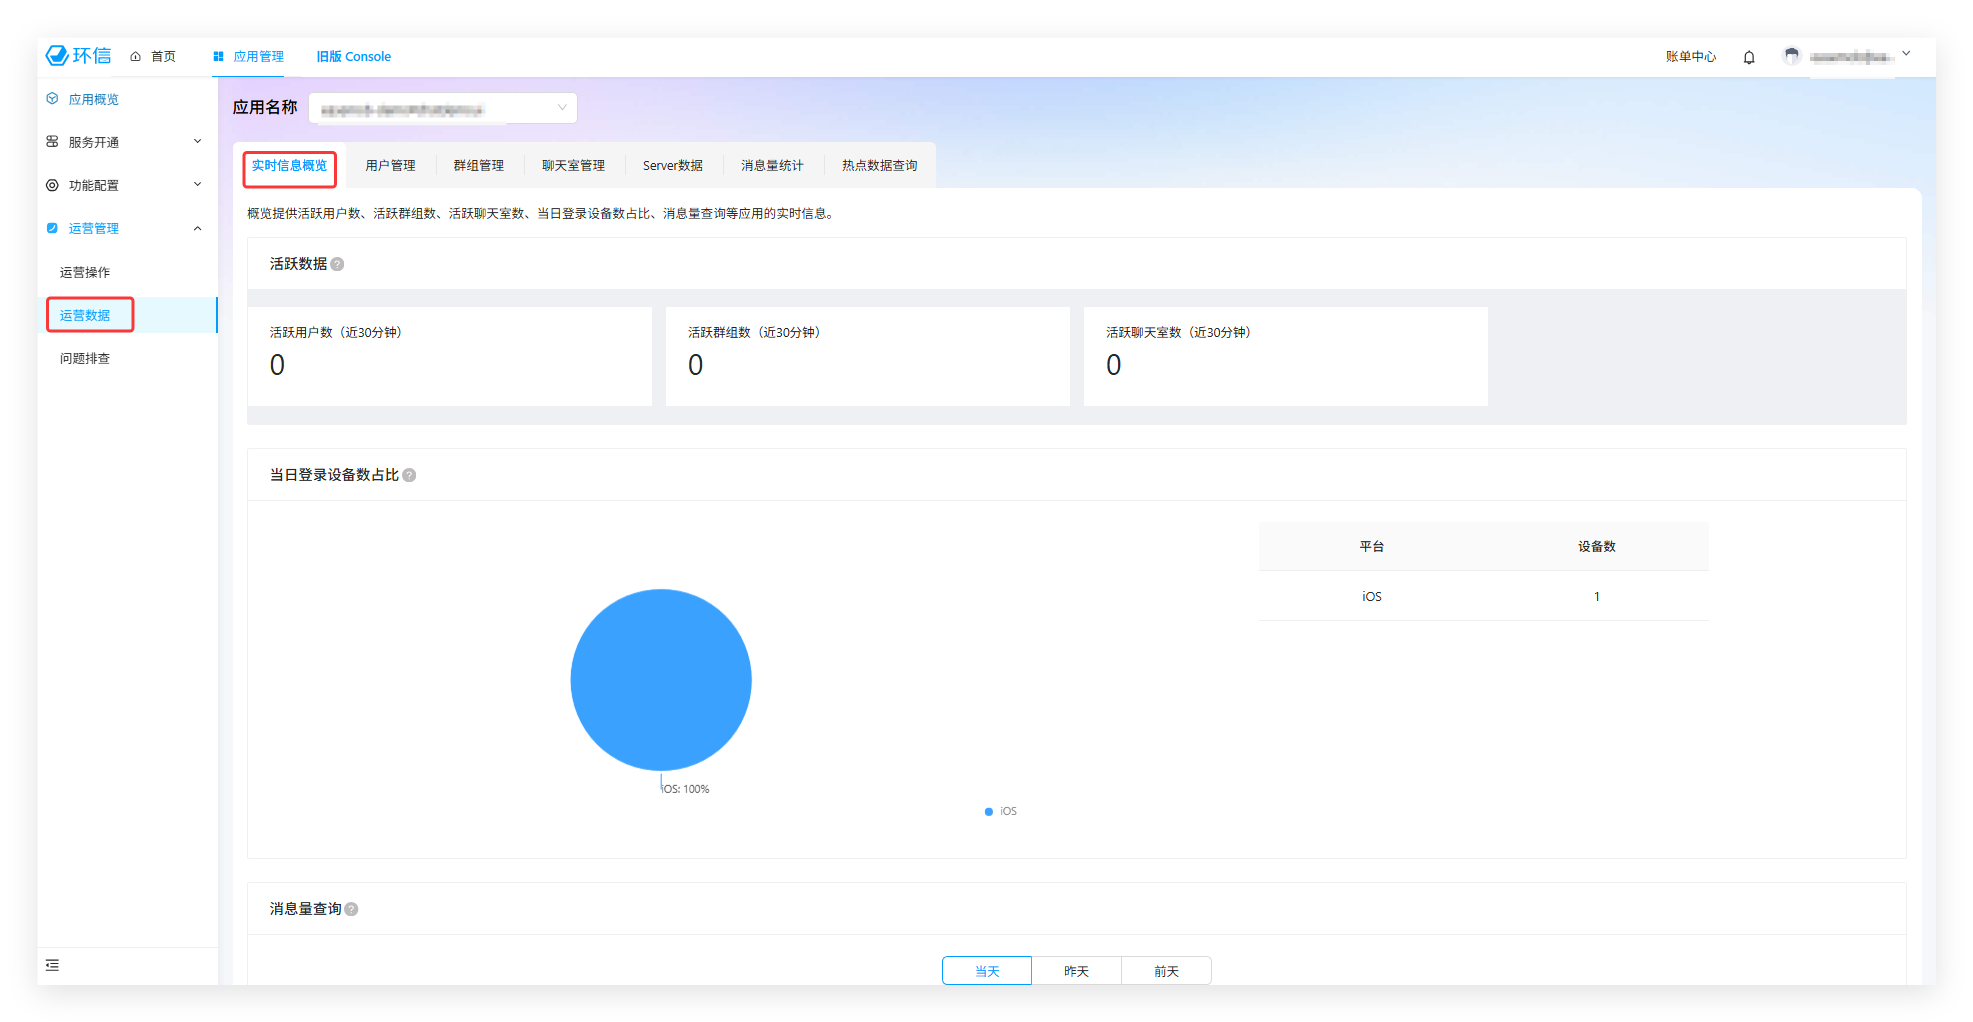The image size is (1973, 1022).
Task: Click help icon next to 活跃数据
Action: click(x=337, y=264)
